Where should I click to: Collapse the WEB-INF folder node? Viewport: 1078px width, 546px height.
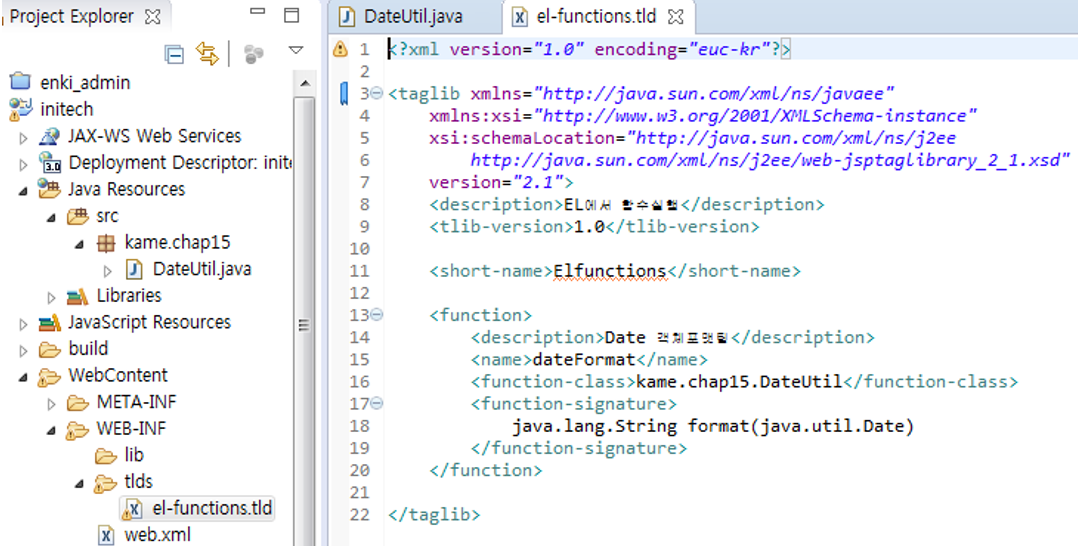[52, 430]
